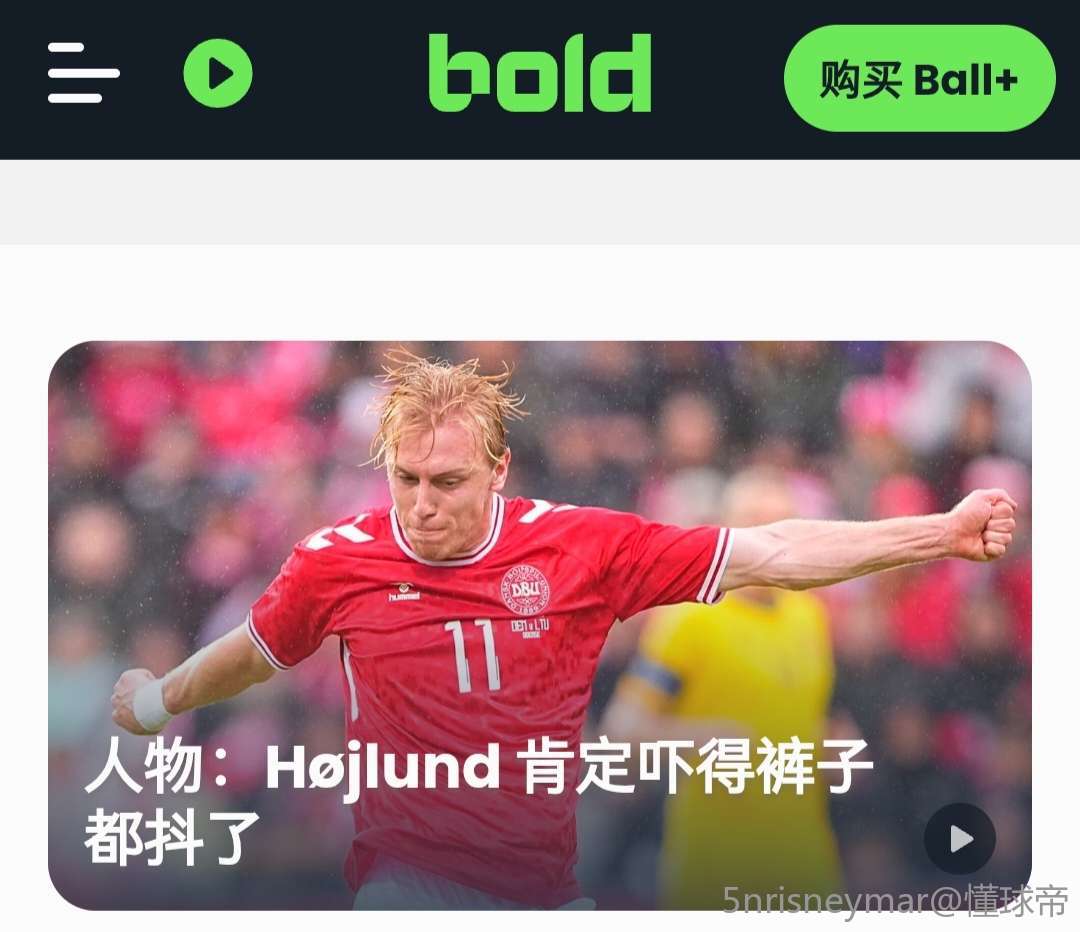Click the 都抖了 headline second line
Viewport: 1080px width, 932px height.
(x=172, y=837)
